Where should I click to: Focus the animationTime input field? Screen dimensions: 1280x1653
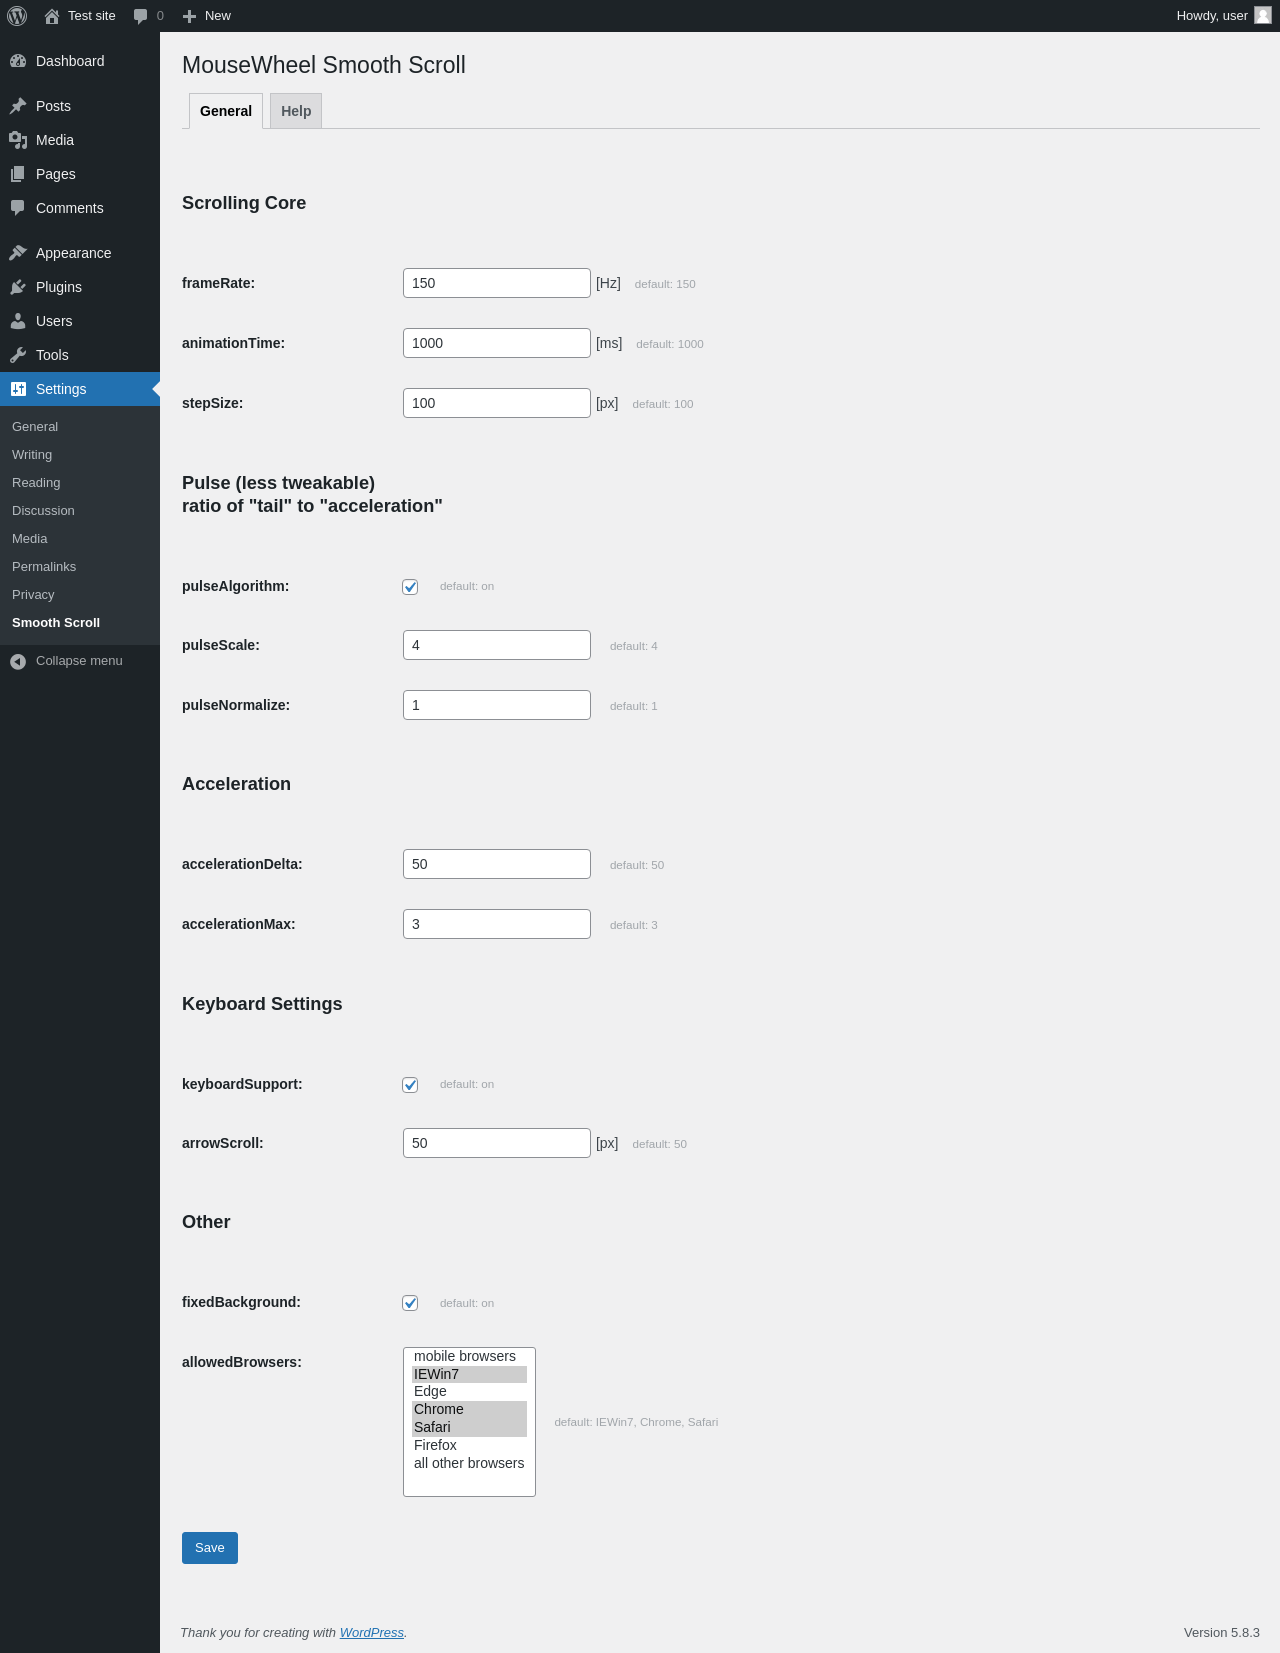(497, 343)
